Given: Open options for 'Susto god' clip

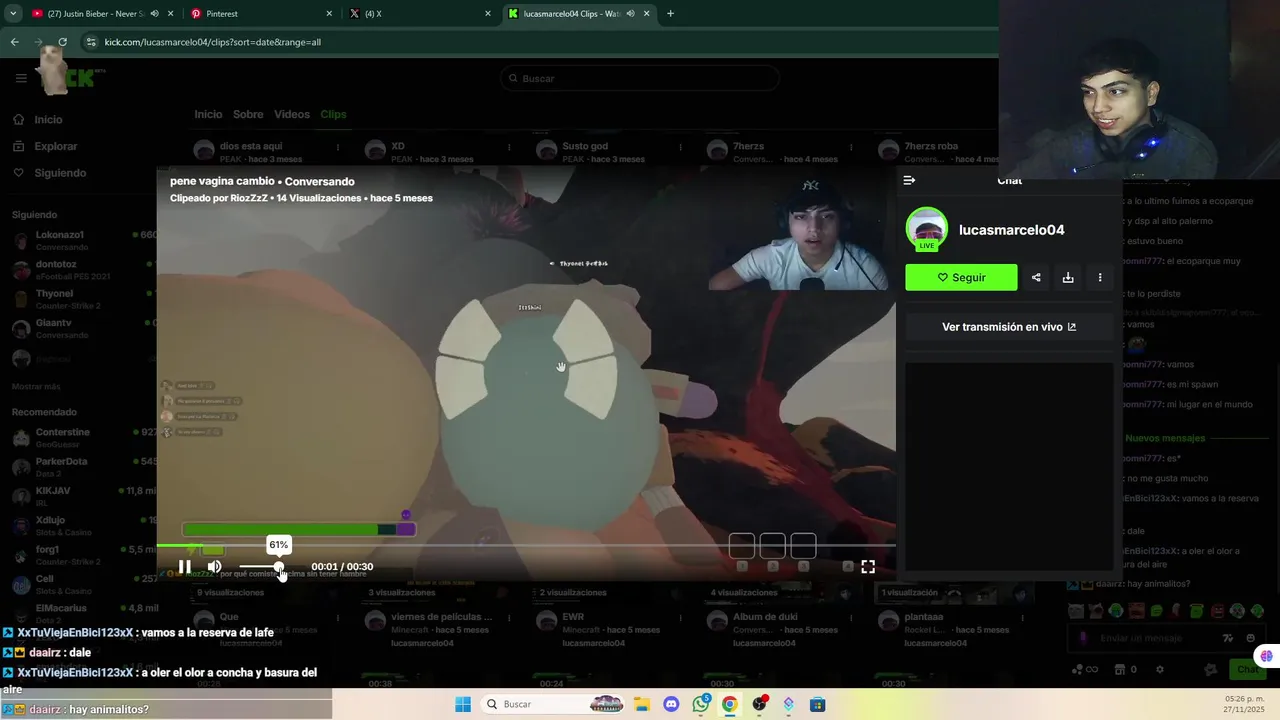Looking at the screenshot, I should coord(680,147).
